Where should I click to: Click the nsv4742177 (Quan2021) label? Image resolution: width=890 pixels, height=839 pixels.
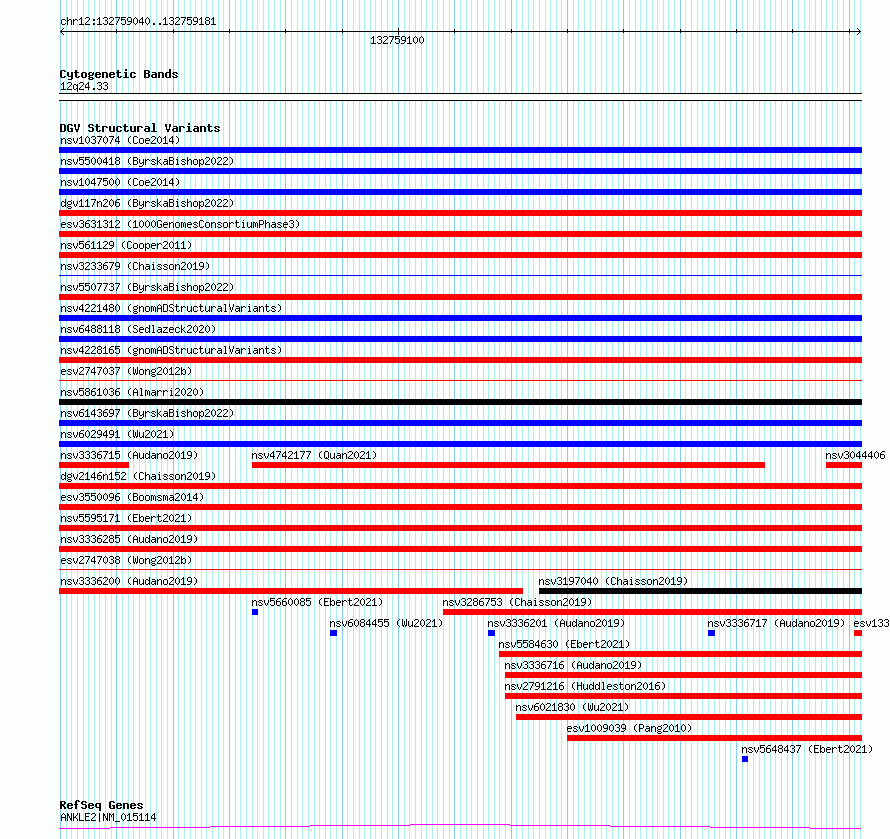[x=314, y=455]
